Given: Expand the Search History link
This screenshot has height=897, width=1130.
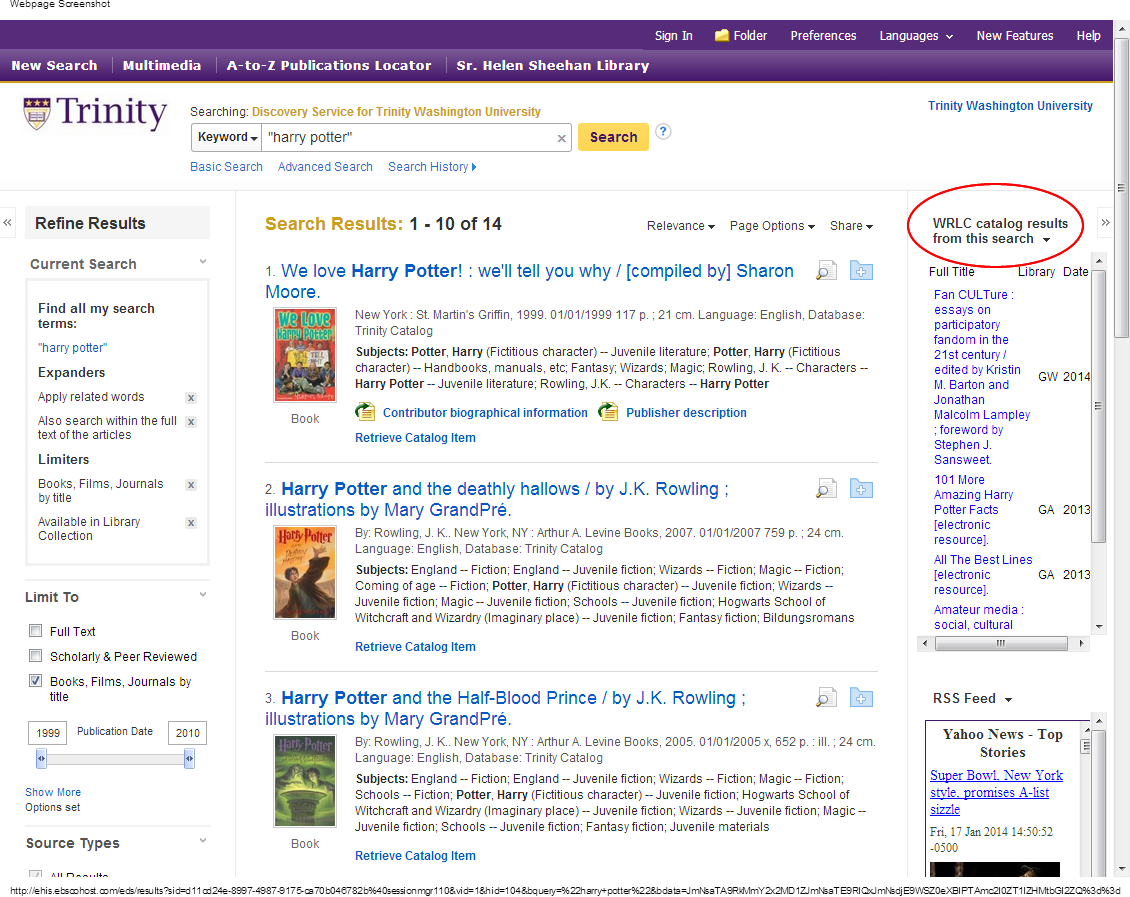Looking at the screenshot, I should (432, 166).
